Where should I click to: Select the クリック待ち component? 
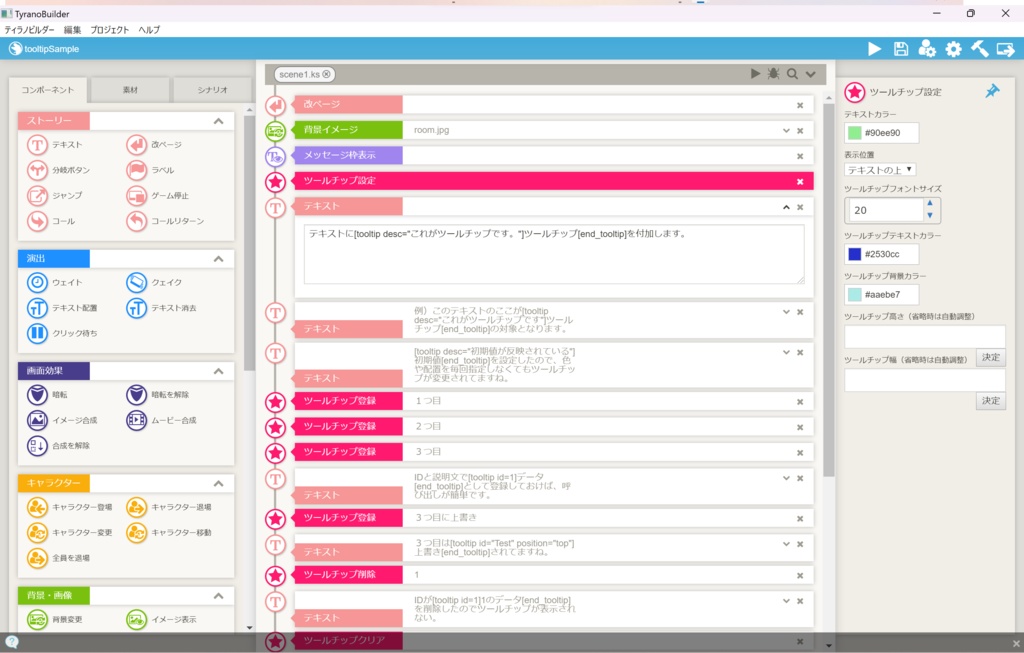coord(62,333)
